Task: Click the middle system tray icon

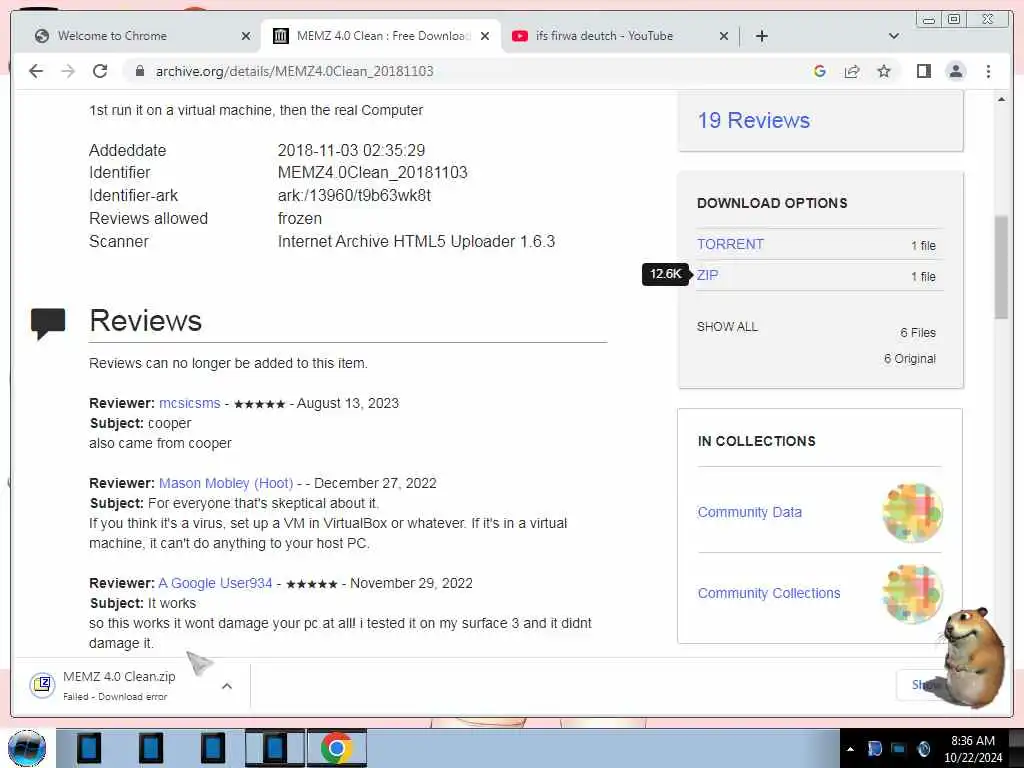Action: click(x=899, y=749)
